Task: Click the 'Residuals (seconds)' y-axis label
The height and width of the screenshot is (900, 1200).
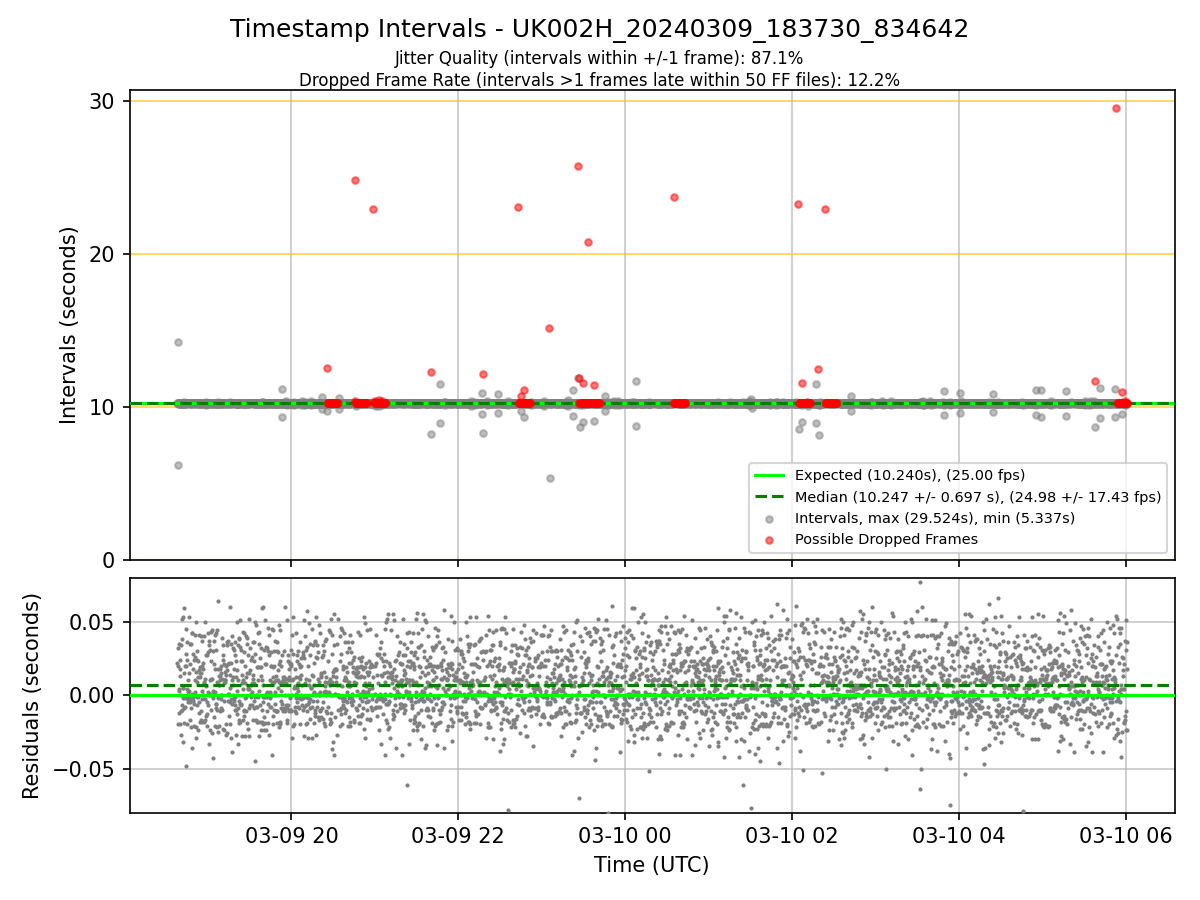Action: coord(32,696)
